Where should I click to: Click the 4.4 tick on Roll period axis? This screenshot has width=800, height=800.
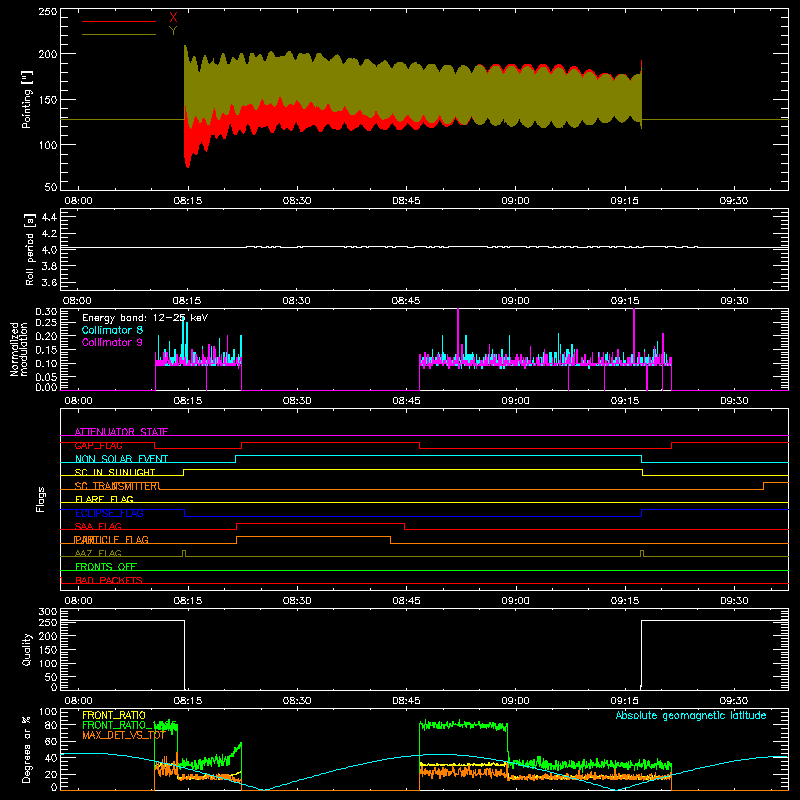(x=49, y=217)
